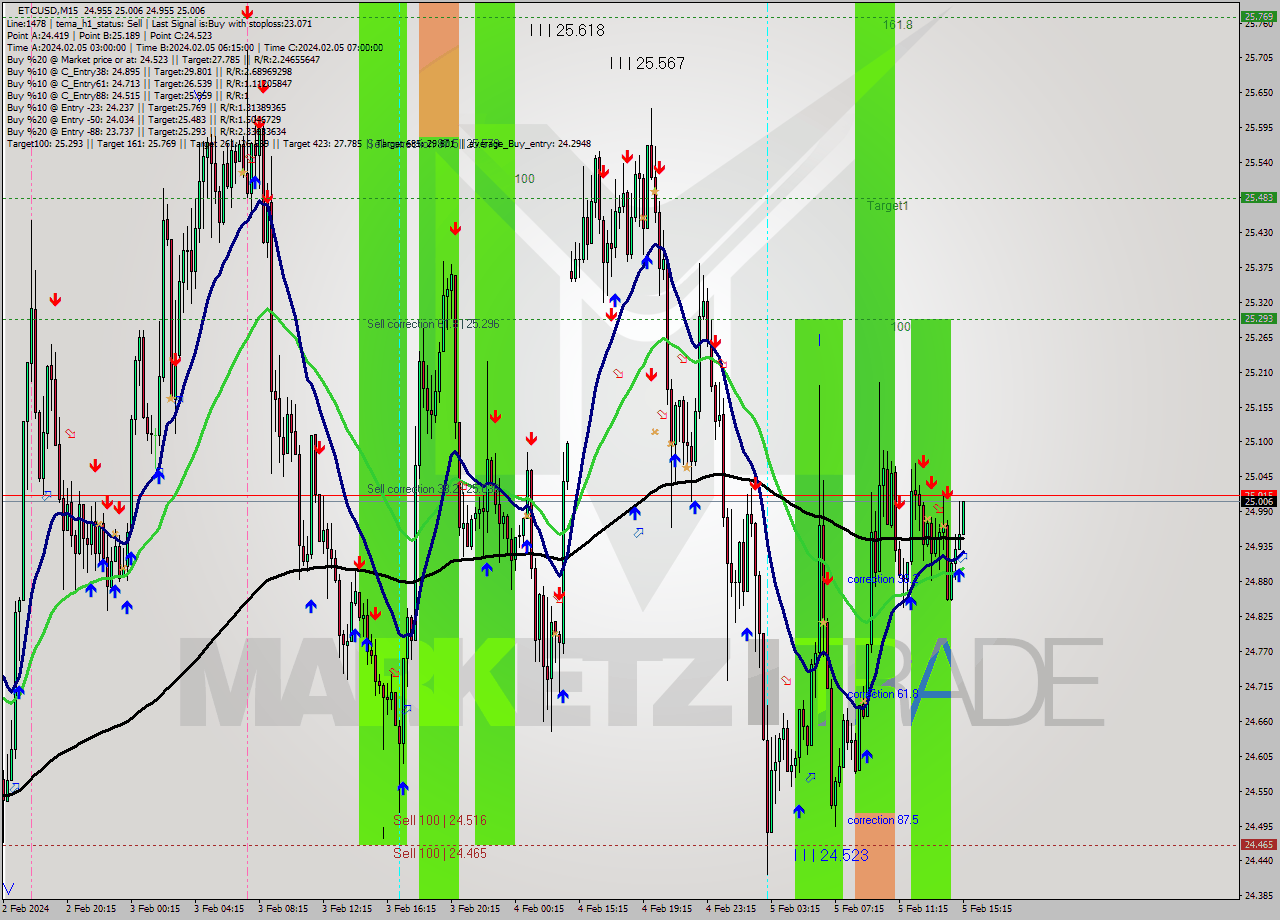1280x920 pixels.
Task: Click the '3 Feb 08:15' time axis label
Action: 283,909
